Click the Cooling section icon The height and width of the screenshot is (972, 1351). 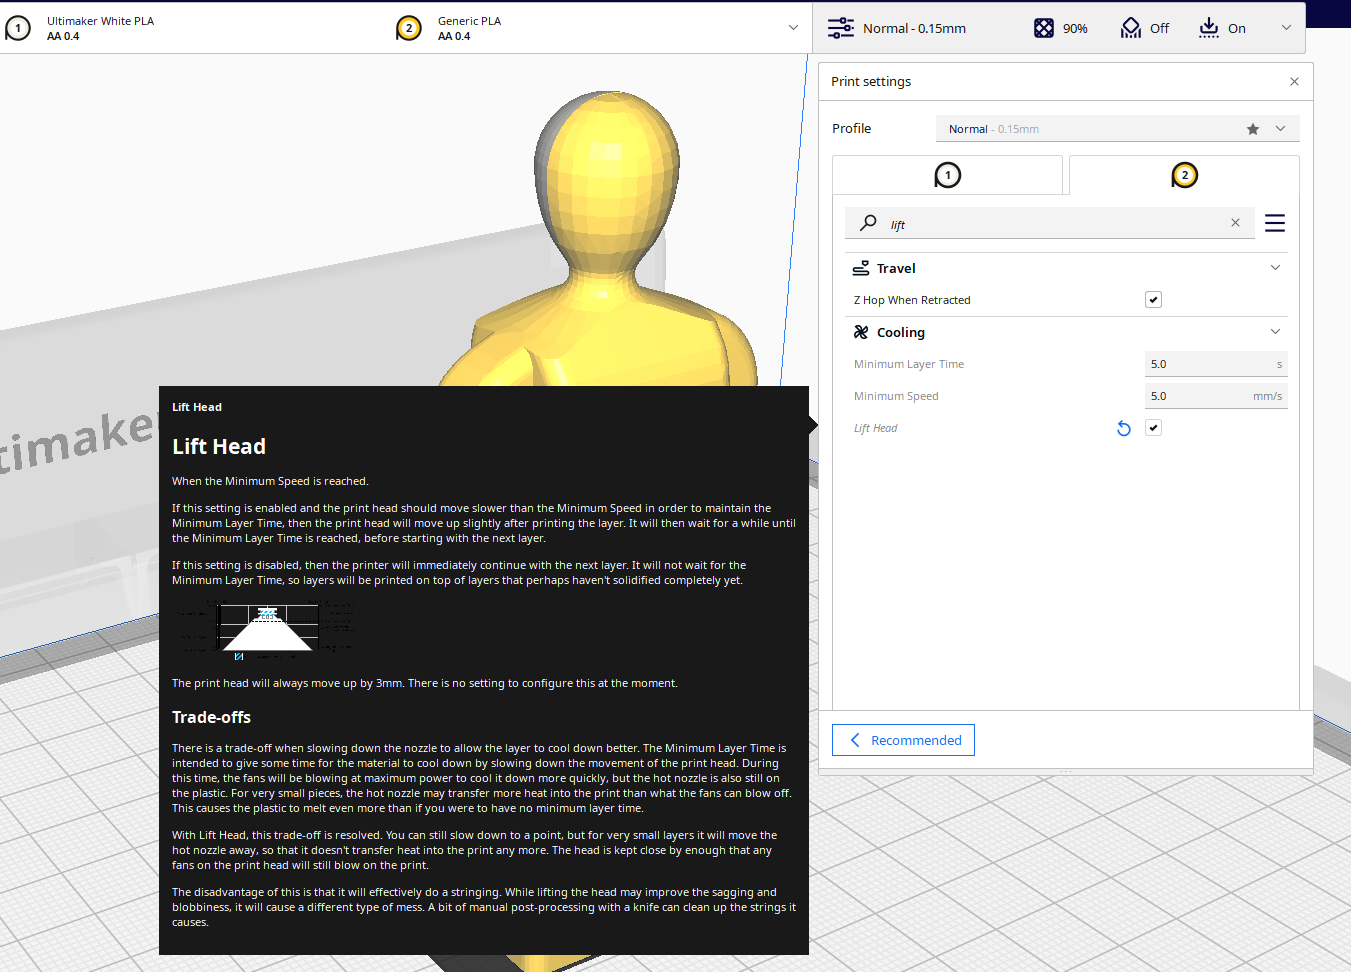(861, 331)
